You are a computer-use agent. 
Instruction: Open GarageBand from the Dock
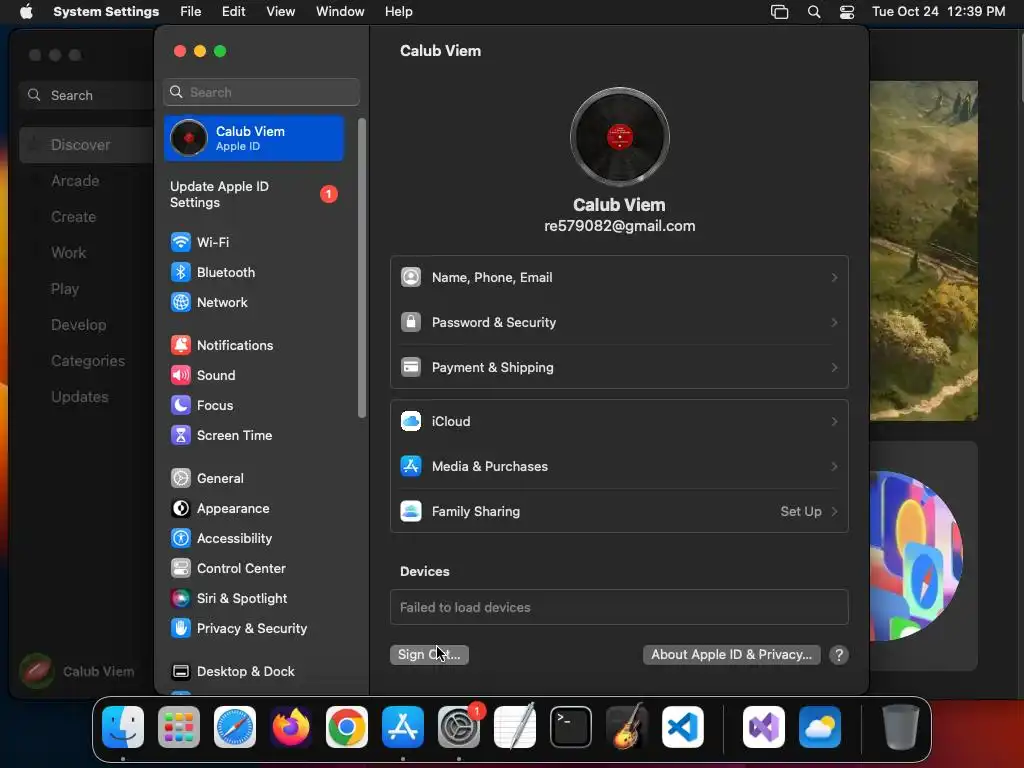(x=627, y=727)
